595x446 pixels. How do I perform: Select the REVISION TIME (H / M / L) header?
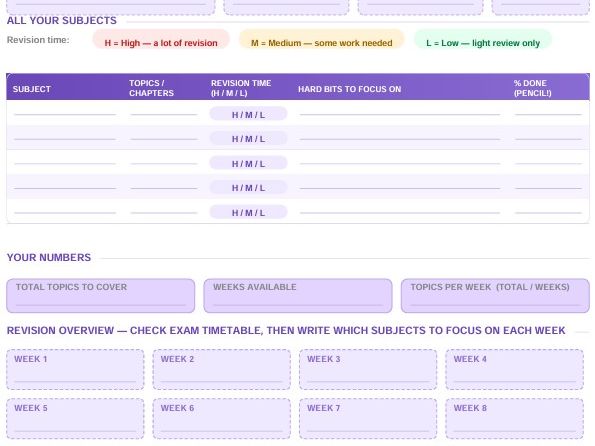241,88
